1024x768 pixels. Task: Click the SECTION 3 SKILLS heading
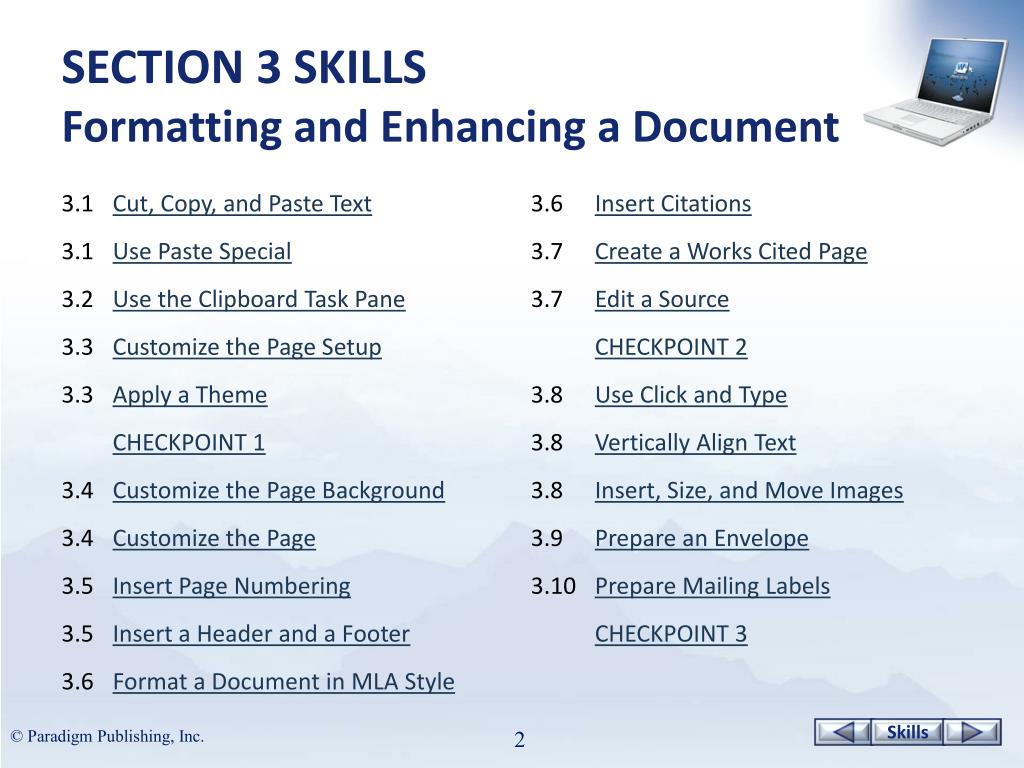pyautogui.click(x=244, y=67)
